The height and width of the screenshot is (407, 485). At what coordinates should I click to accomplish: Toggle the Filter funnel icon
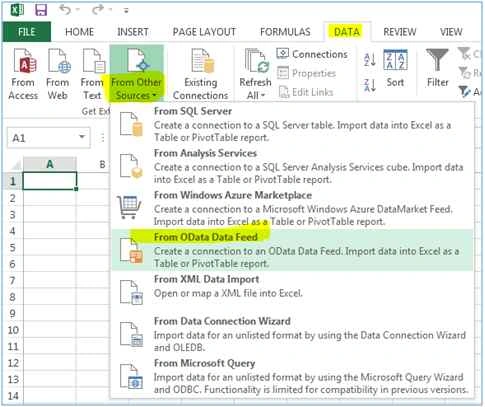[x=437, y=60]
